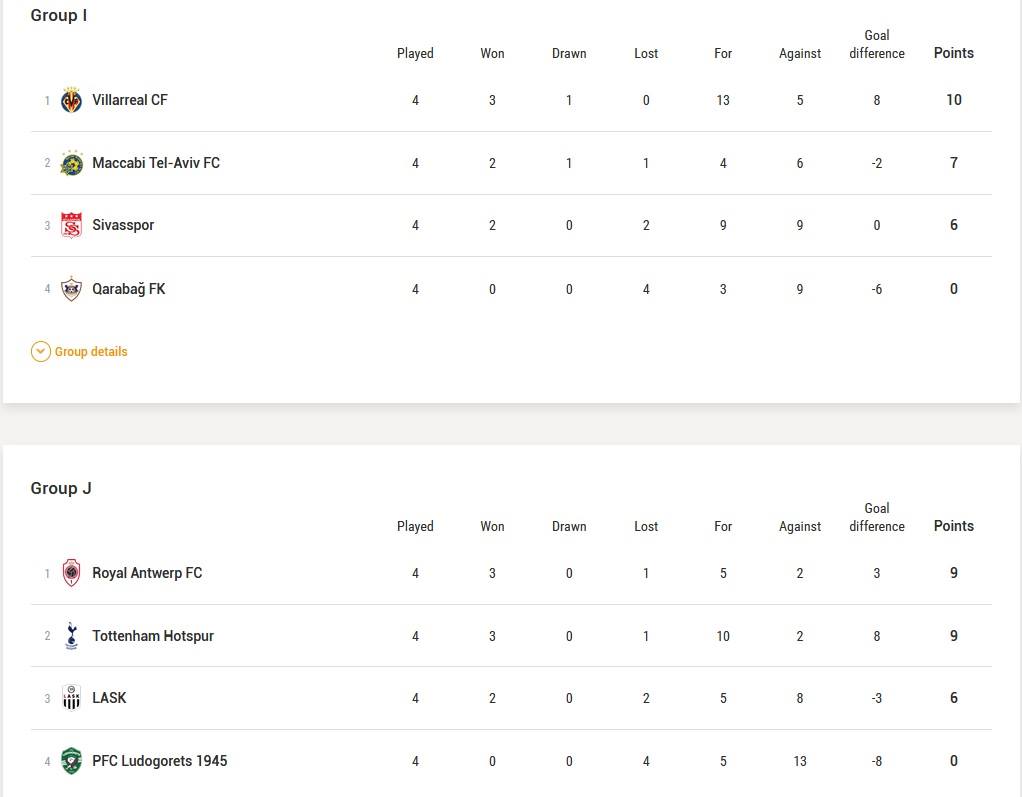Screen dimensions: 1022x797
Task: Select Royal Antwerp FC team name
Action: click(x=147, y=573)
